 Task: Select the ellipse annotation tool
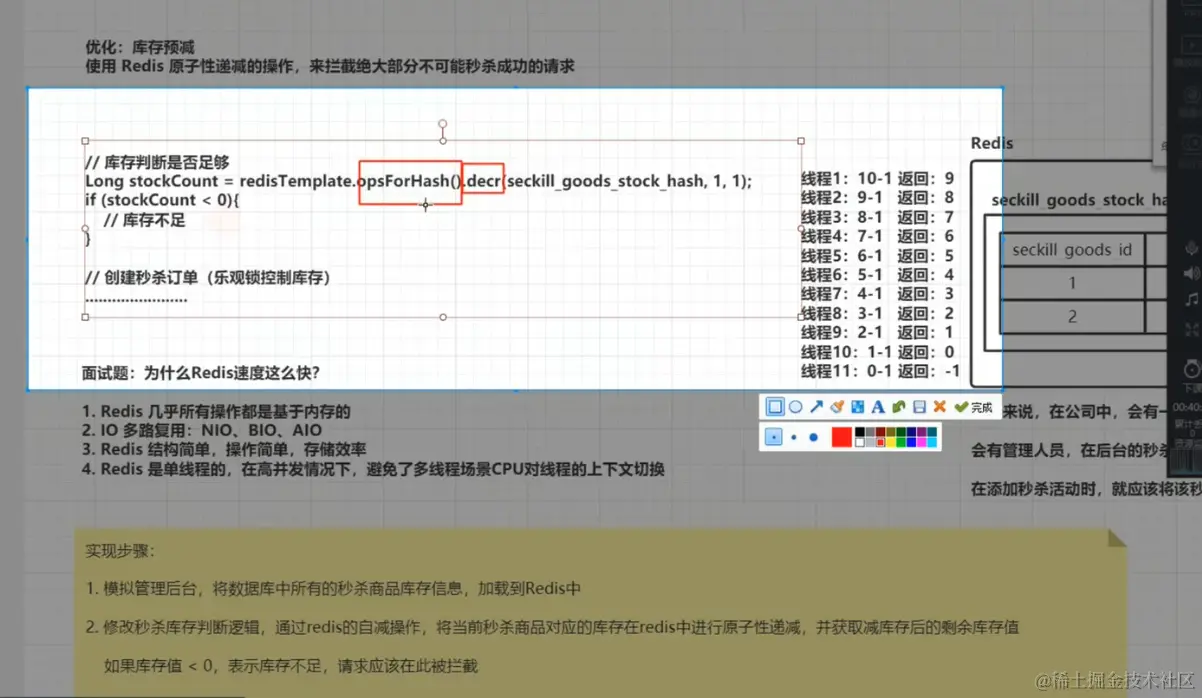tap(796, 406)
